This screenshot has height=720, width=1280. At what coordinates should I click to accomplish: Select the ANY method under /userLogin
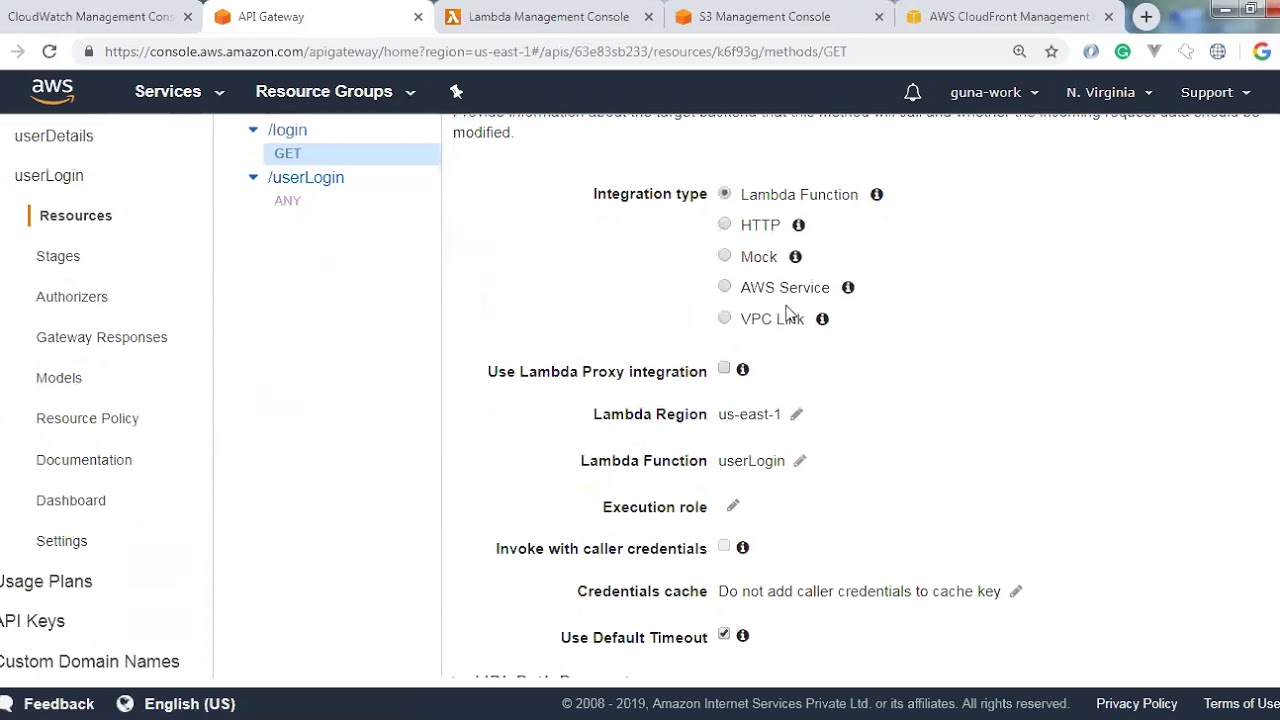tap(288, 201)
